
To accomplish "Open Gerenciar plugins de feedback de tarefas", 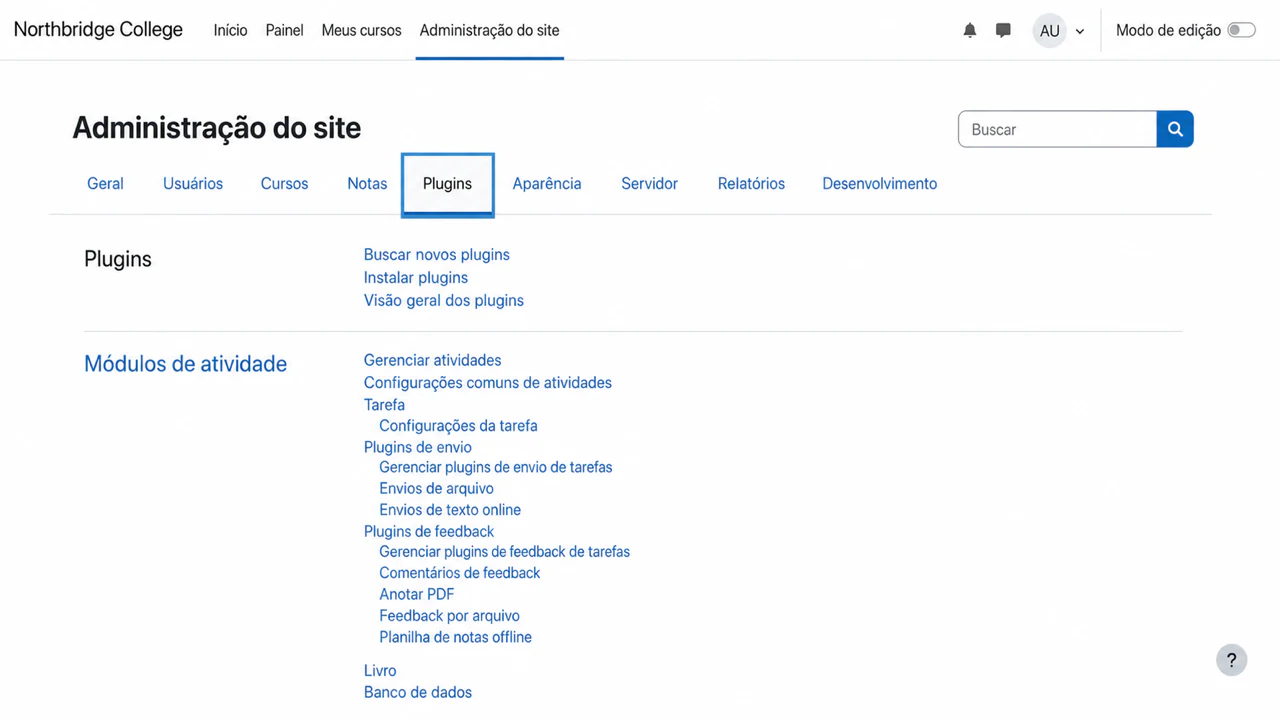I will pyautogui.click(x=504, y=552).
